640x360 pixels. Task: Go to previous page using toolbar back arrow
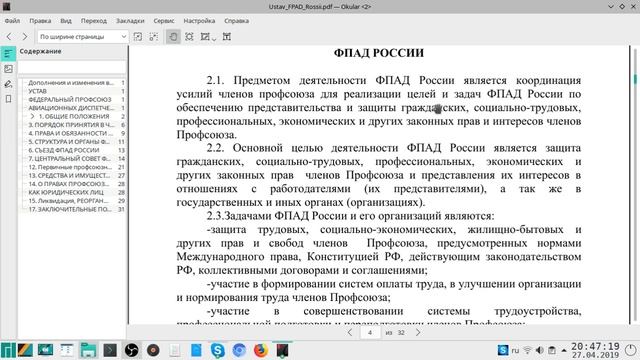(9, 37)
